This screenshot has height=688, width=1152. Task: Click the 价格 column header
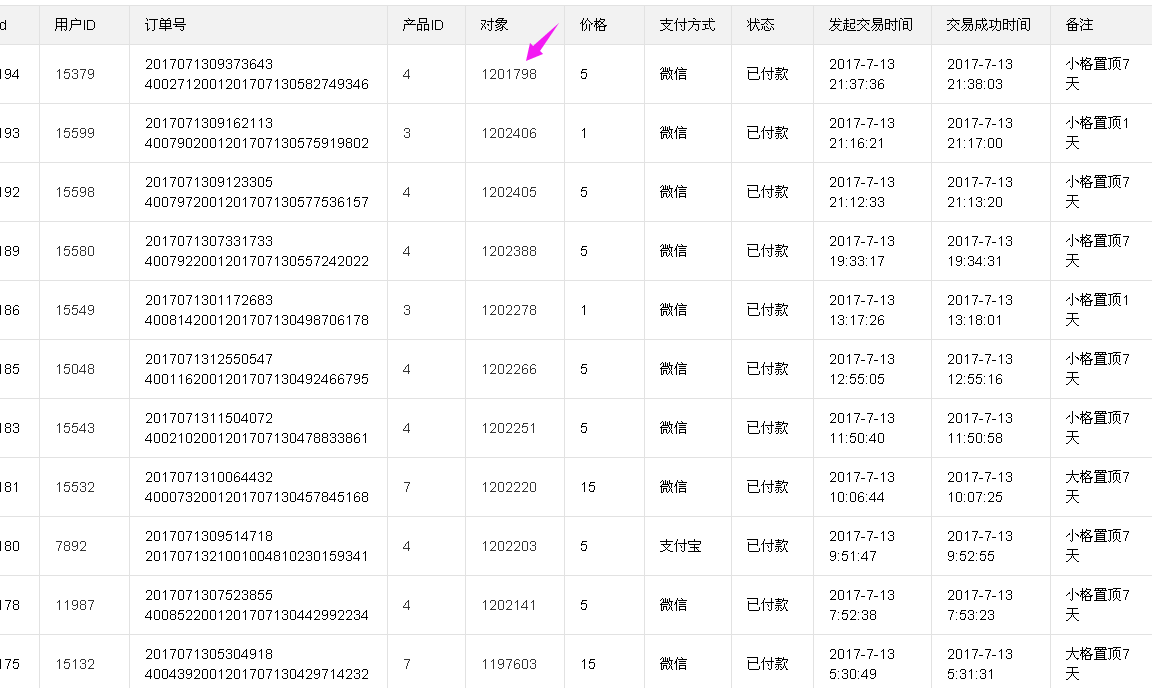point(593,25)
